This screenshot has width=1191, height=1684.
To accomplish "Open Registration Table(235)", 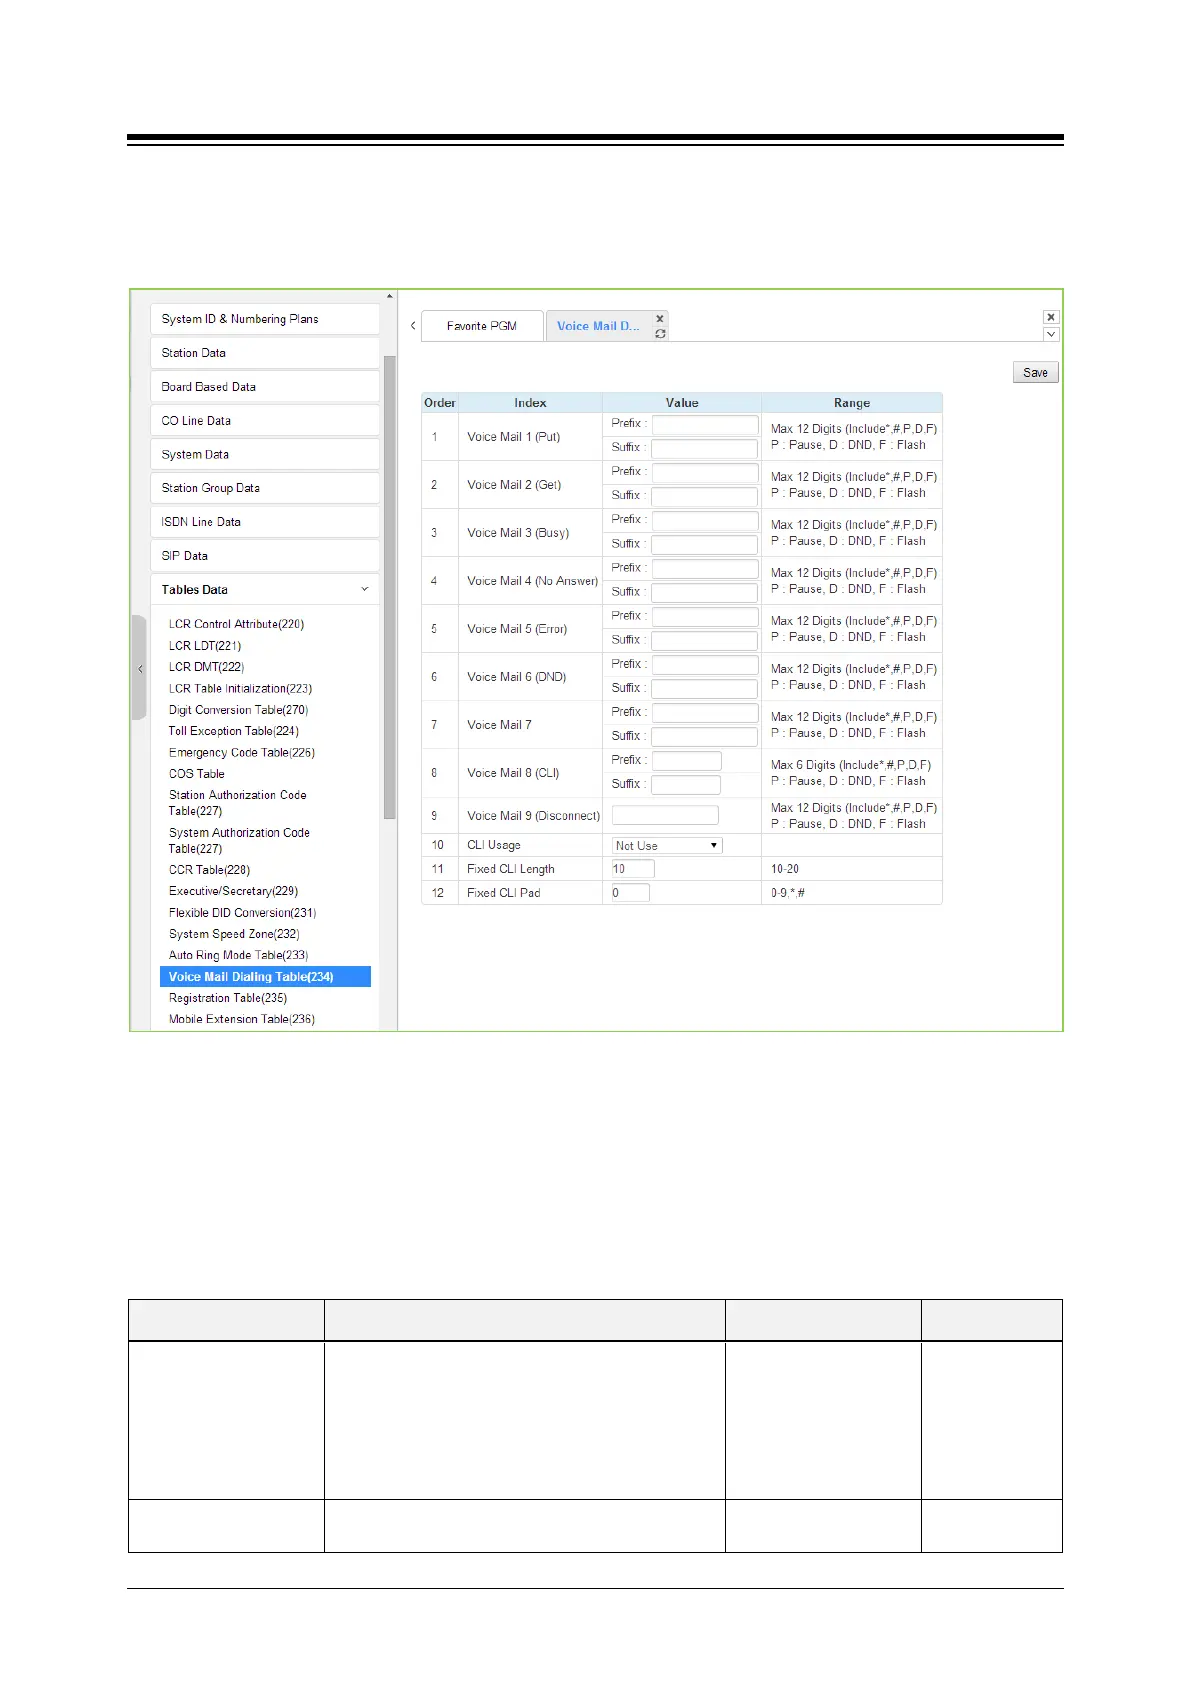I will click(228, 998).
